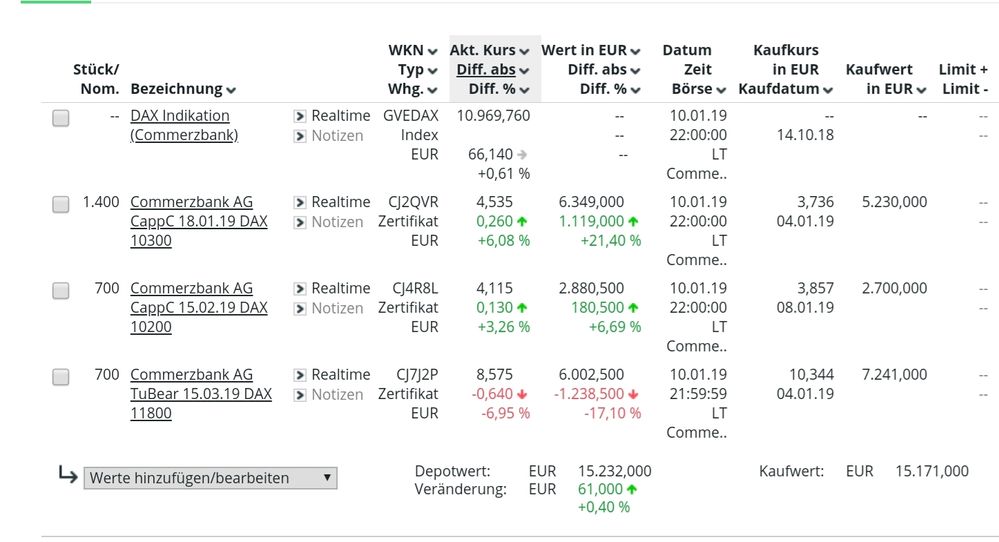Screen dimensions: 999x542
Task: Click Realtime icon for CappC 18.01.19 certificate
Action: [300, 202]
